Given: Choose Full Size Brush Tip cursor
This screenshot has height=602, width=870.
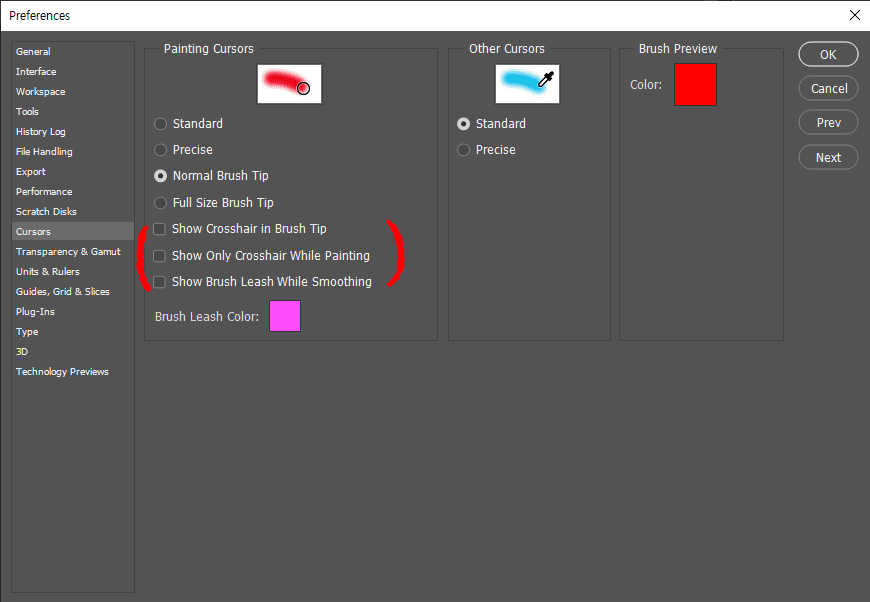Looking at the screenshot, I should coord(160,202).
